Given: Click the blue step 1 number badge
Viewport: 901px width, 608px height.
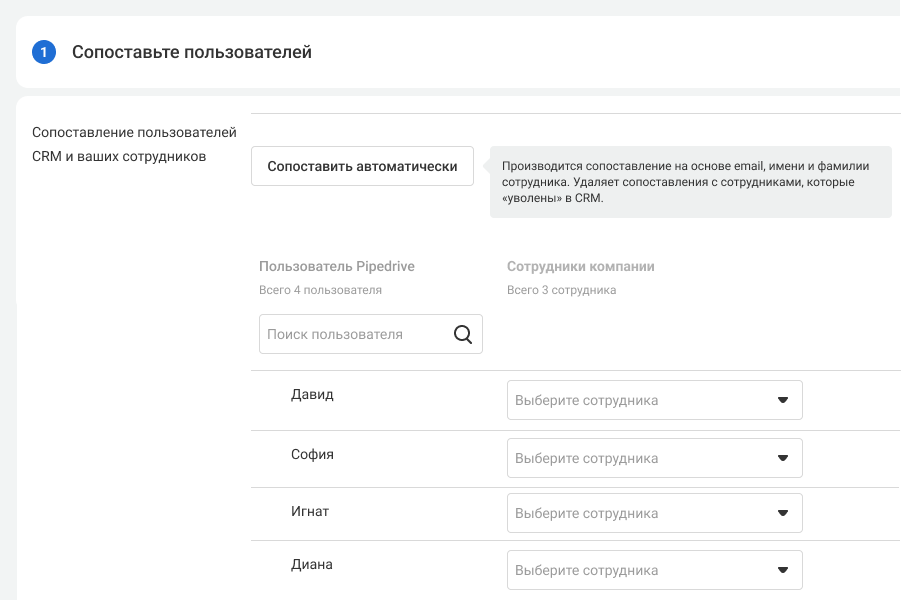Looking at the screenshot, I should coord(44,52).
